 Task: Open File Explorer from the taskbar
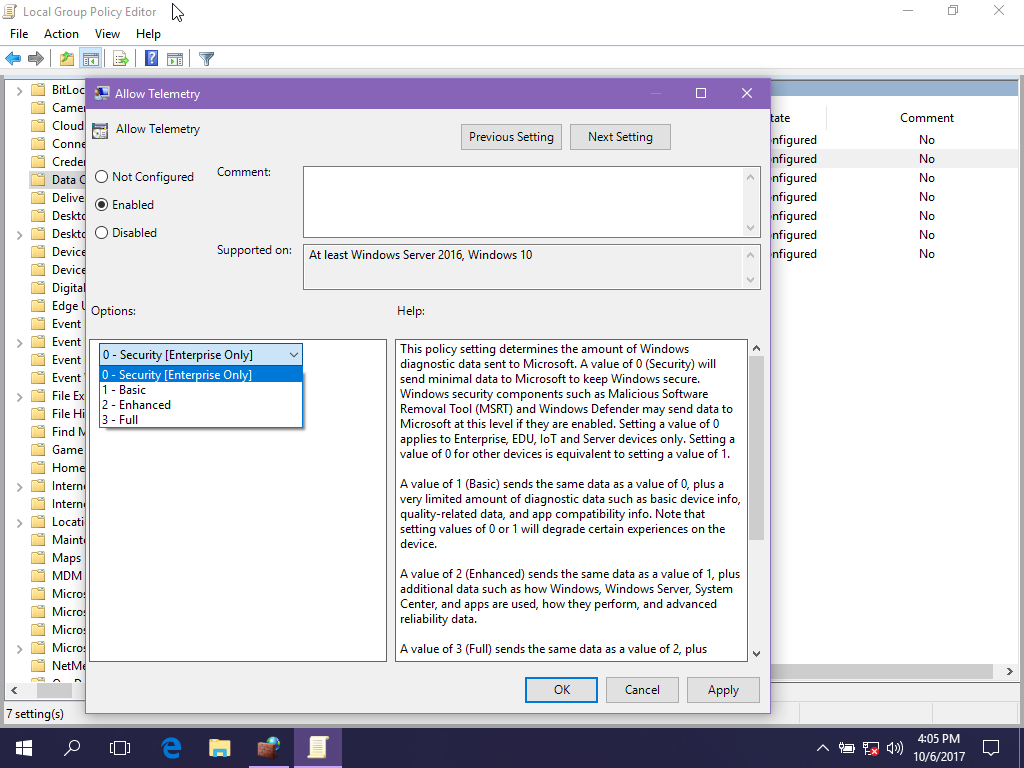pyautogui.click(x=219, y=748)
